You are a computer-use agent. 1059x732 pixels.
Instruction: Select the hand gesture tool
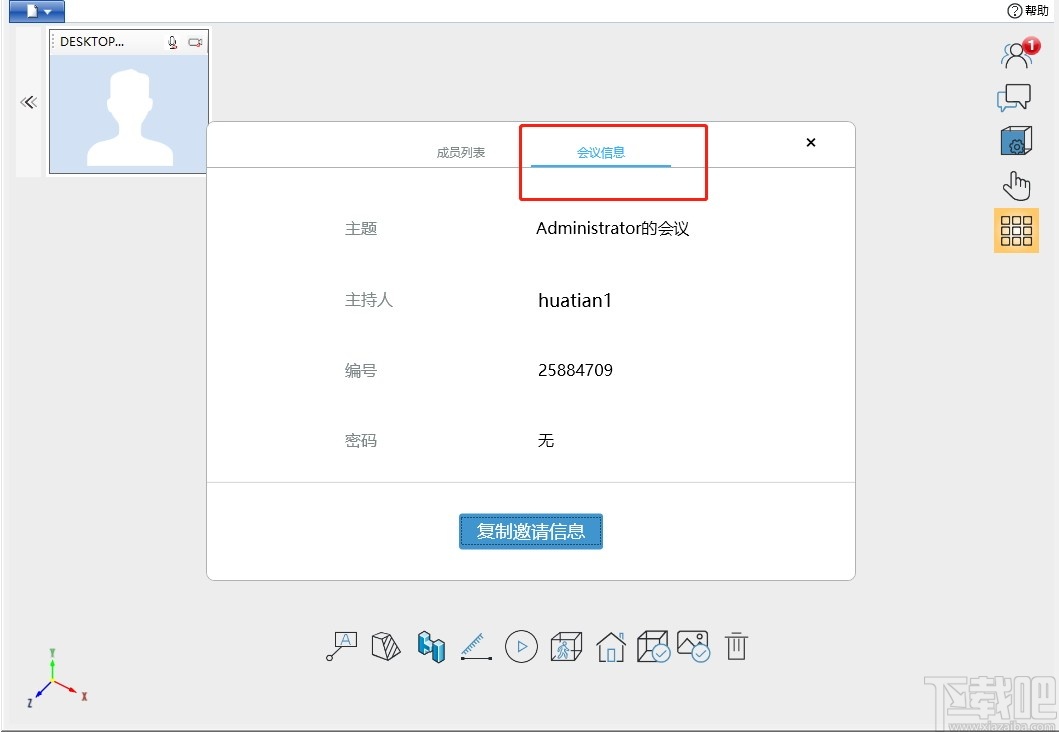coord(1016,185)
